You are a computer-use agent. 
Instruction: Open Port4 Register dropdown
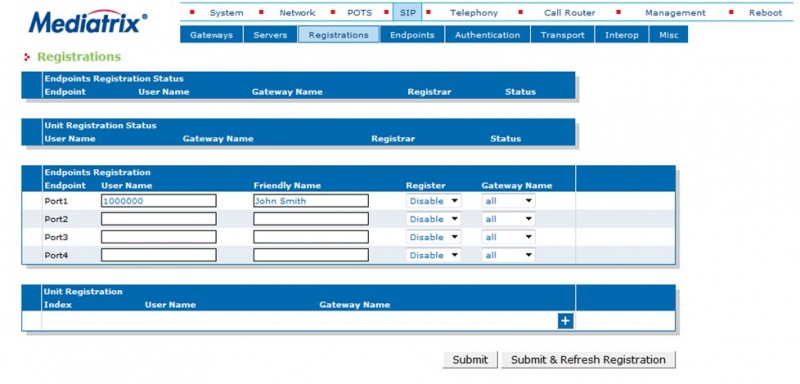pyautogui.click(x=433, y=255)
